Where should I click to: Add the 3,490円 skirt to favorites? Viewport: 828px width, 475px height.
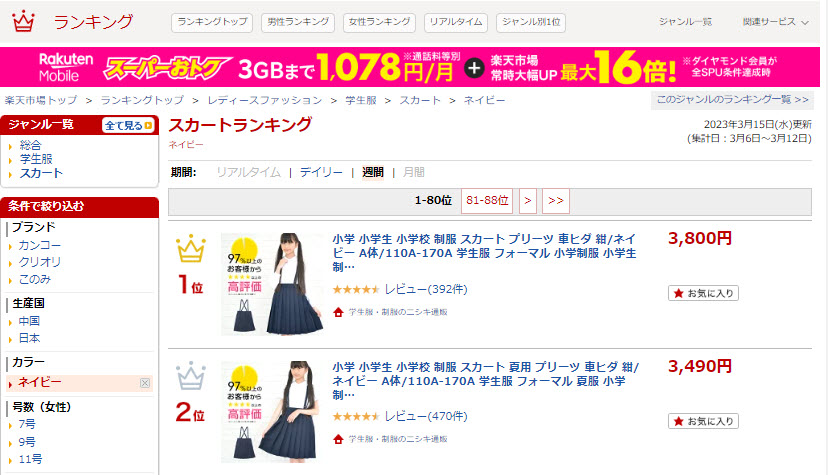[703, 421]
